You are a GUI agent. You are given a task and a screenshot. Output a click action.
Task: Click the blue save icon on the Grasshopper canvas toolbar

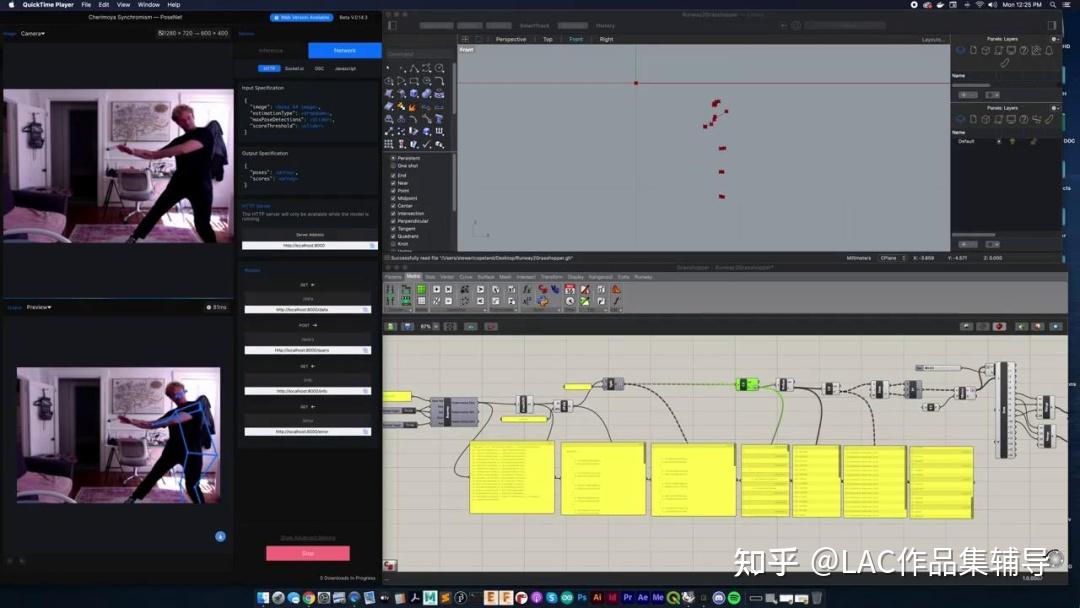coord(407,325)
